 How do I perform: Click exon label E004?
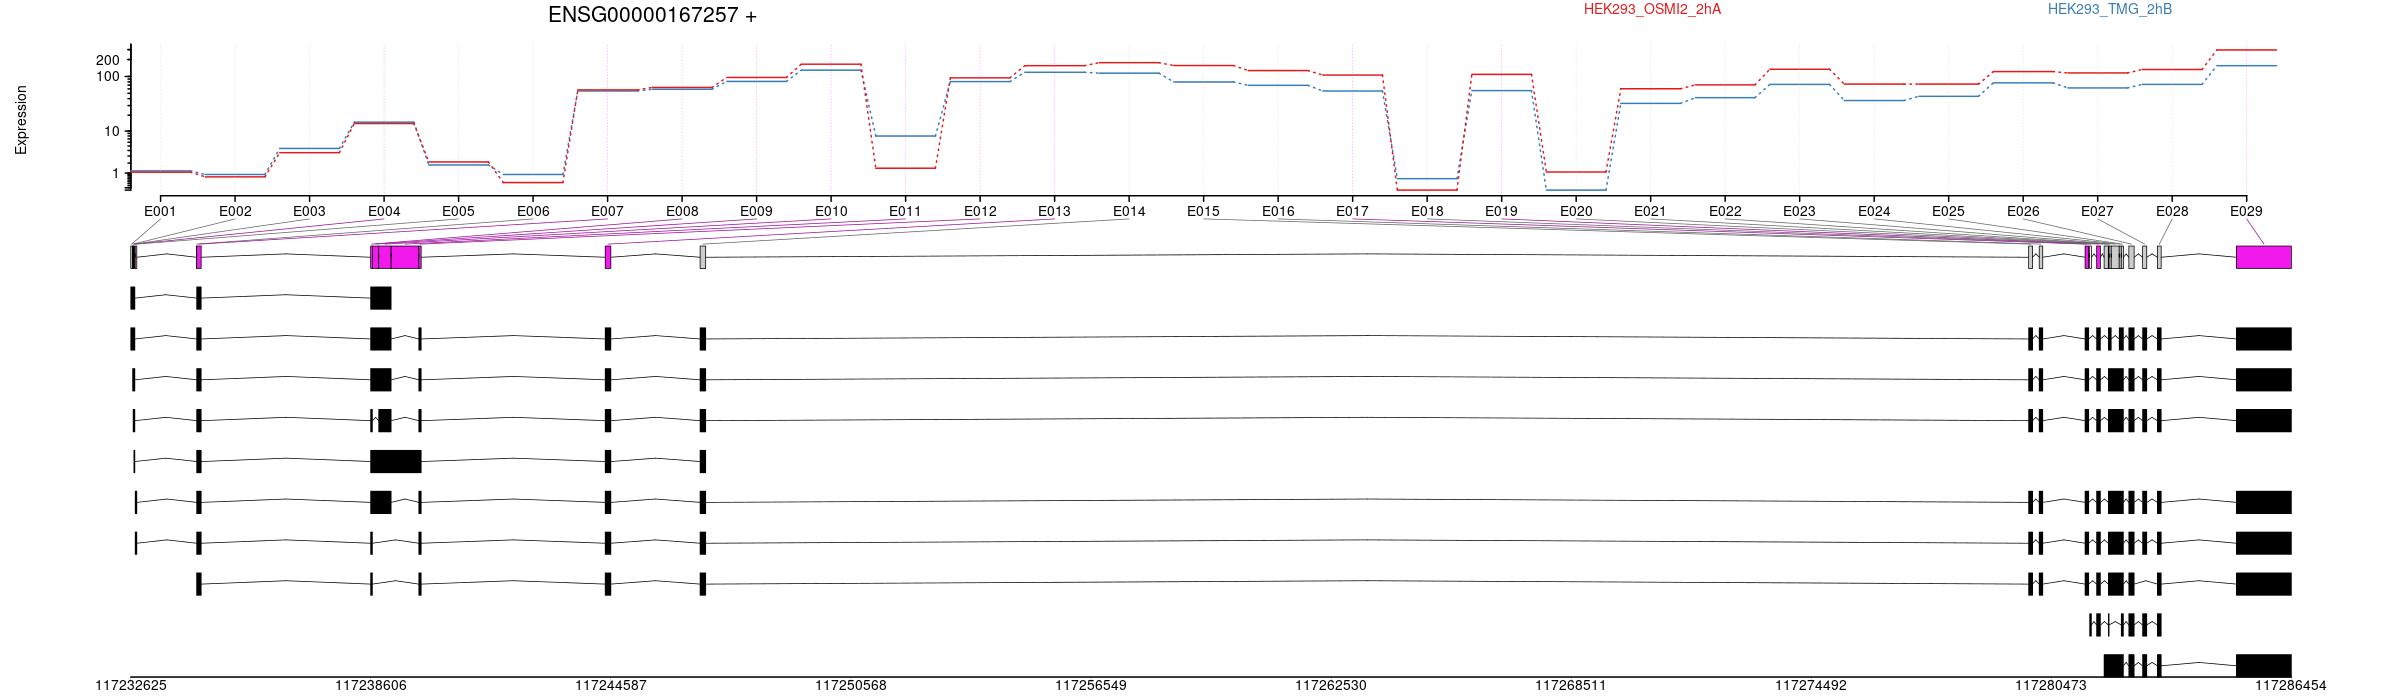[x=384, y=211]
